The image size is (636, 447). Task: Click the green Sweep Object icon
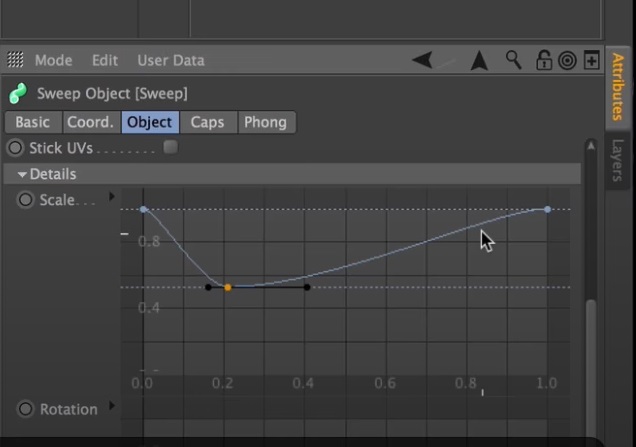(x=18, y=93)
